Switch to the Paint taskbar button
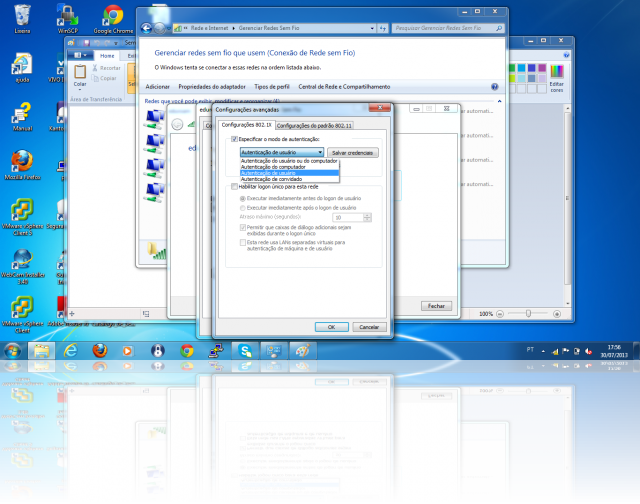The width and height of the screenshot is (640, 504). pos(303,351)
